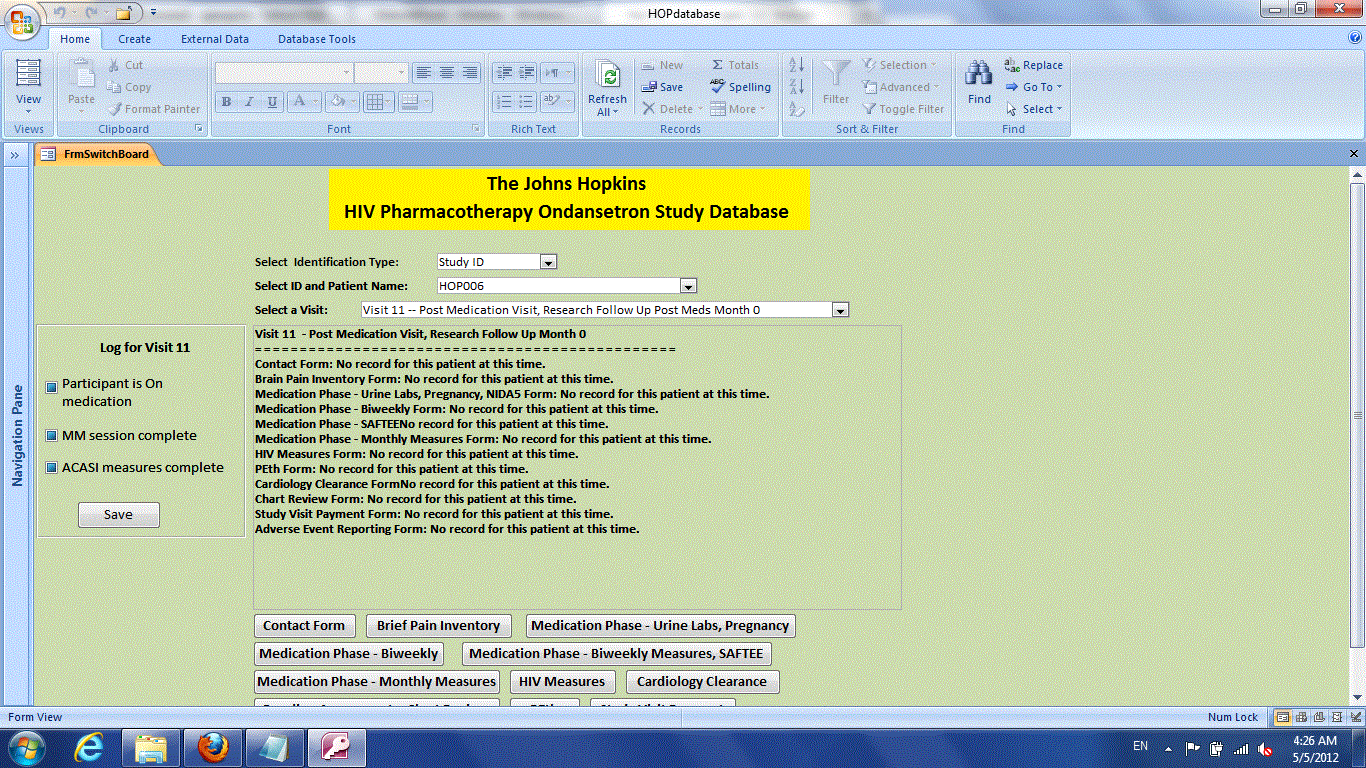Viewport: 1366px width, 768px height.
Task: Toggle Participant is On medication checkbox
Action: 52,388
